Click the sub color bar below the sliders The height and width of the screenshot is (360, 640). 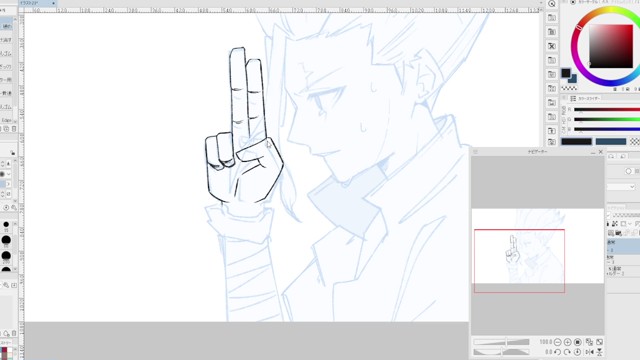click(x=611, y=142)
